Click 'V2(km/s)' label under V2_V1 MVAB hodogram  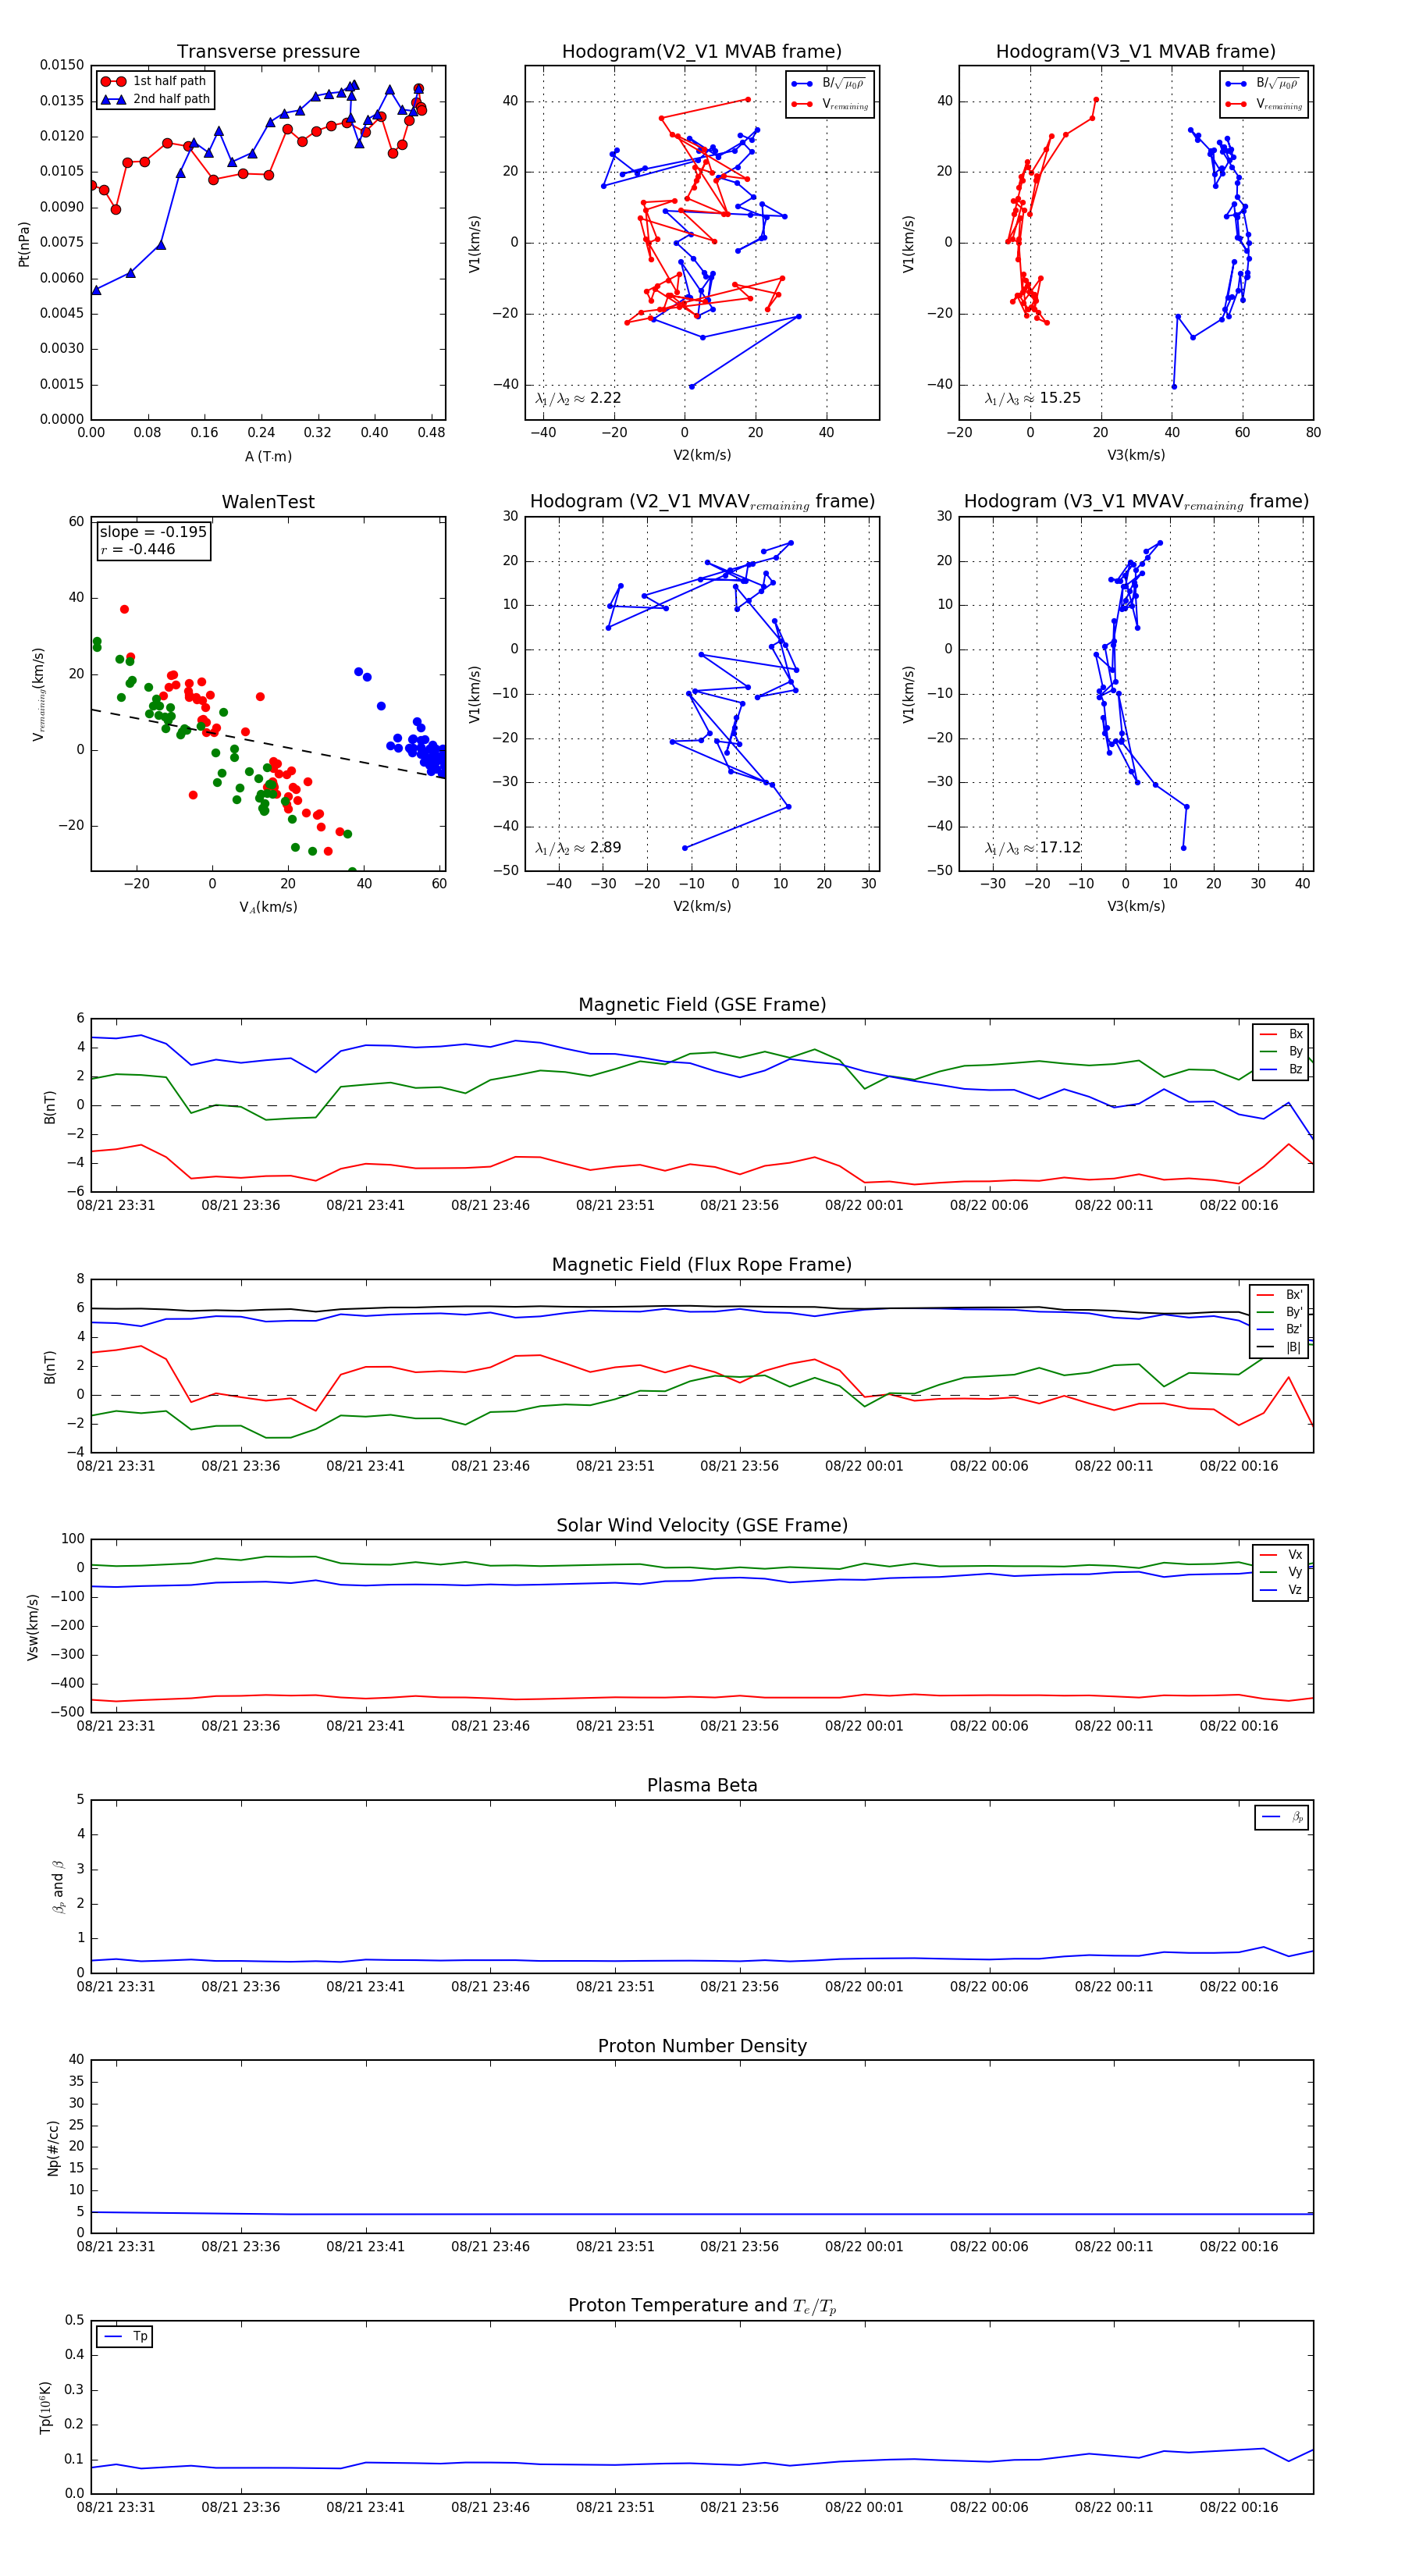tap(702, 455)
